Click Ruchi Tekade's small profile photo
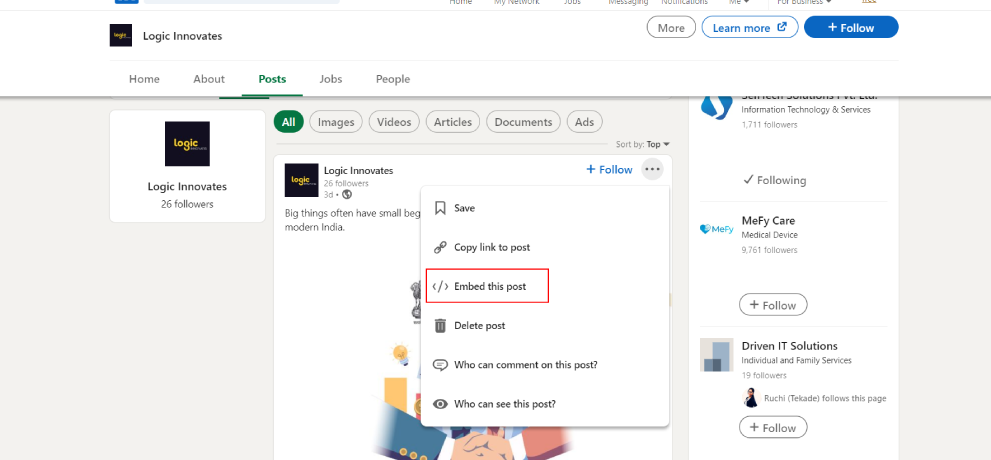 [751, 398]
